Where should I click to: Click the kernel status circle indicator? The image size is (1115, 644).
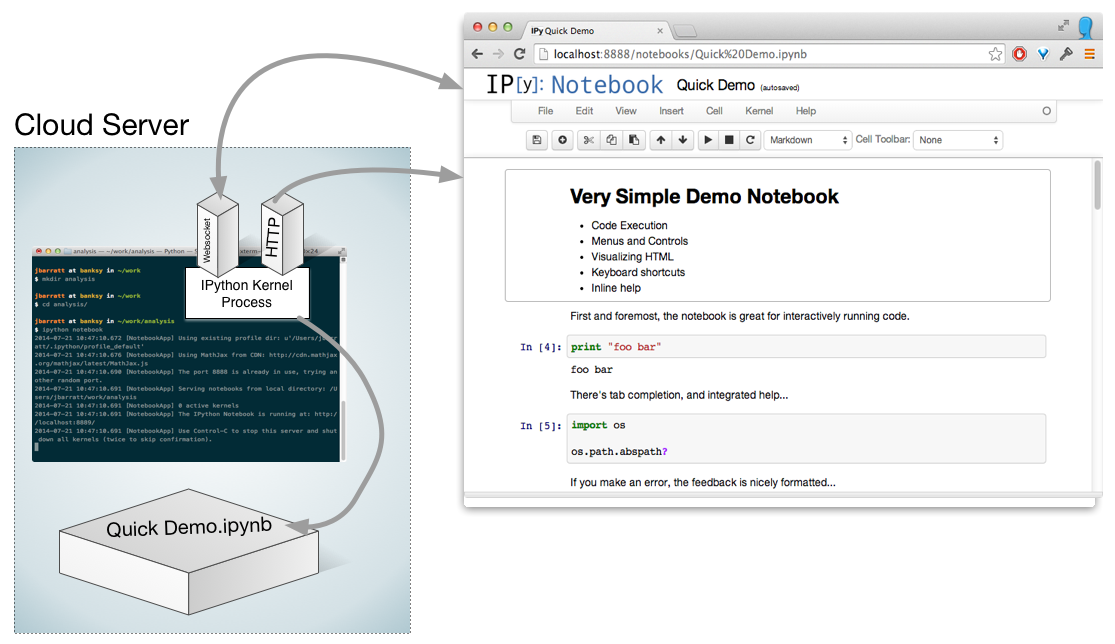[x=1046, y=111]
